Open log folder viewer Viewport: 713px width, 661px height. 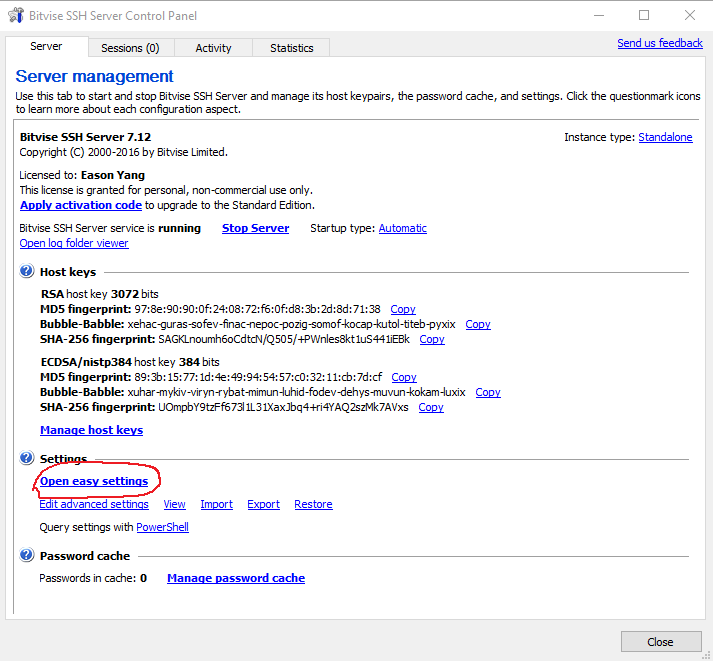coord(74,243)
